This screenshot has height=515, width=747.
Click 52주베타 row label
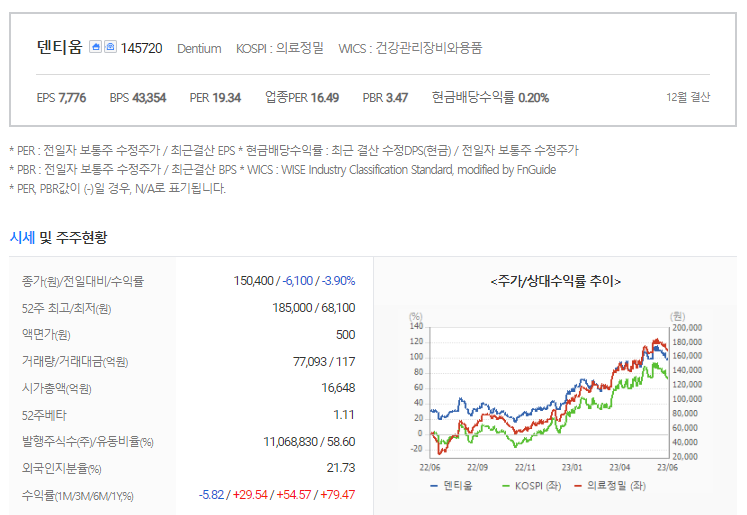click(44, 415)
